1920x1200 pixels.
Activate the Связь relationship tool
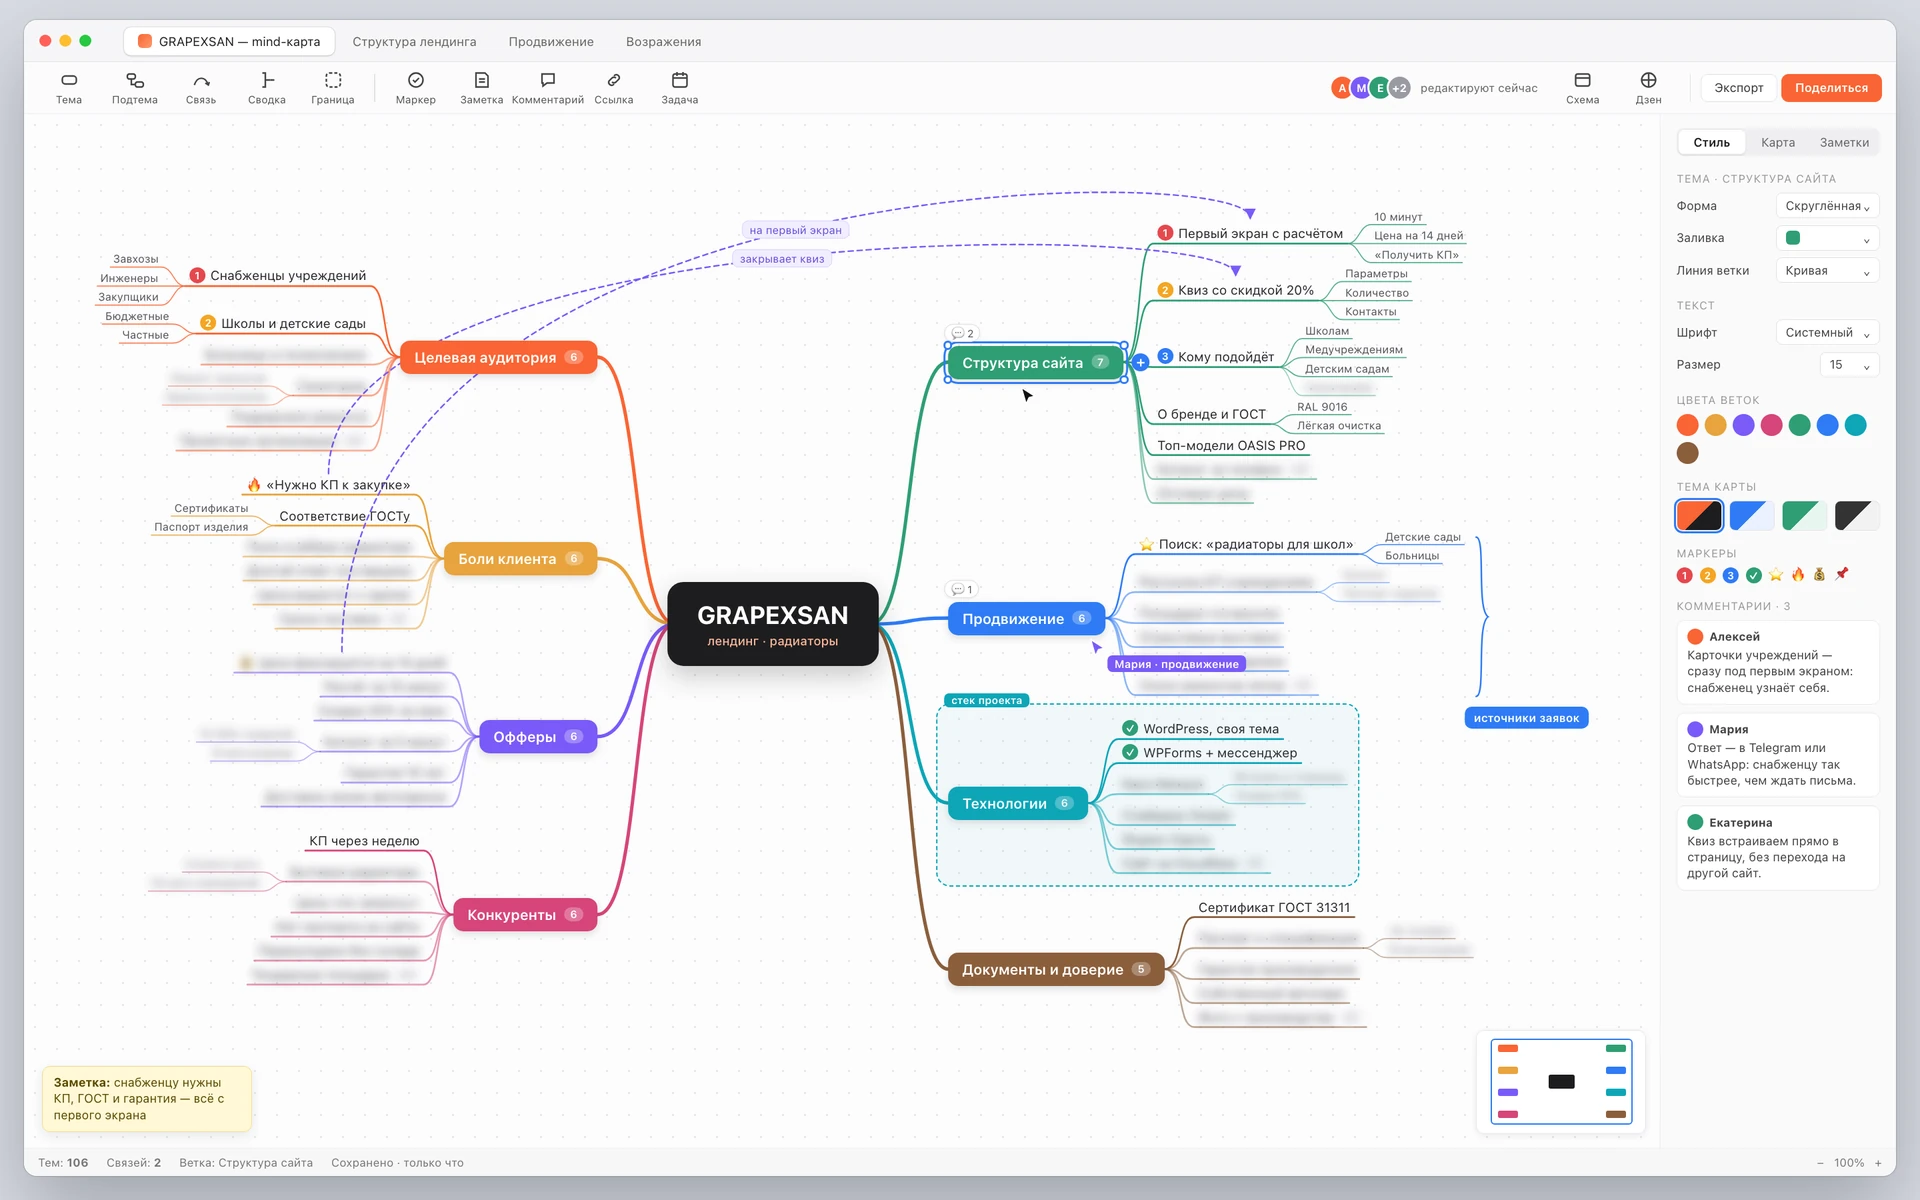[201, 88]
